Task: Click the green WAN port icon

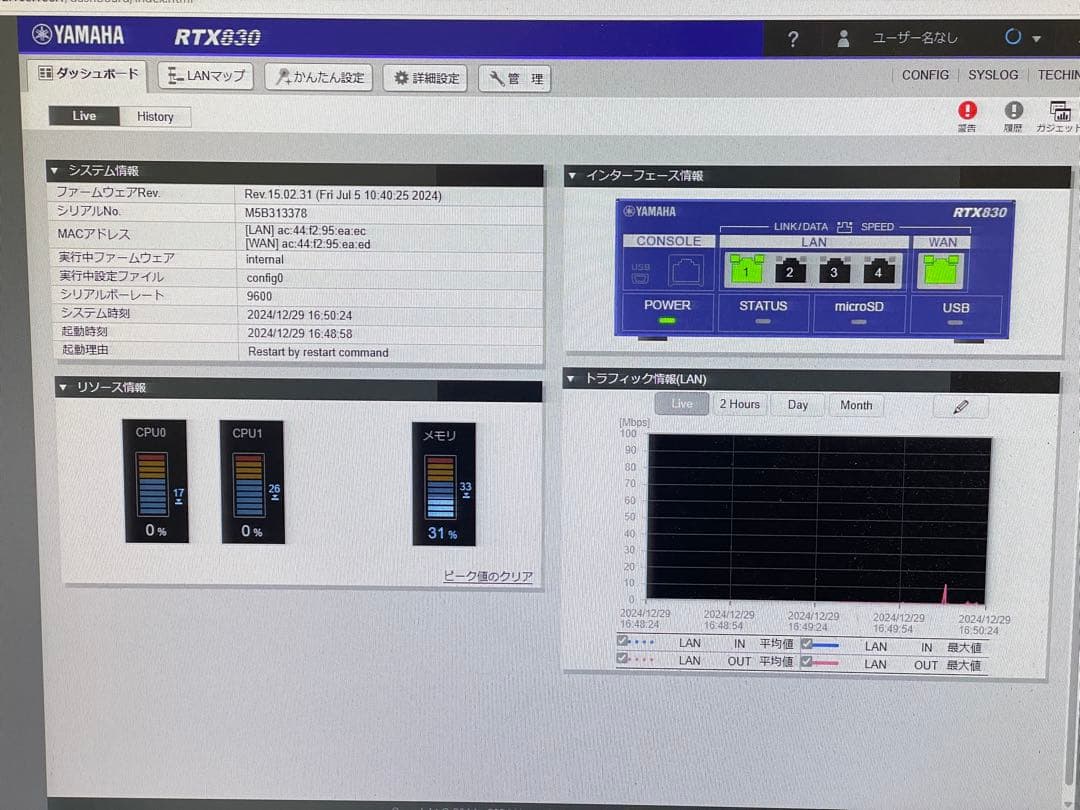Action: (x=941, y=270)
